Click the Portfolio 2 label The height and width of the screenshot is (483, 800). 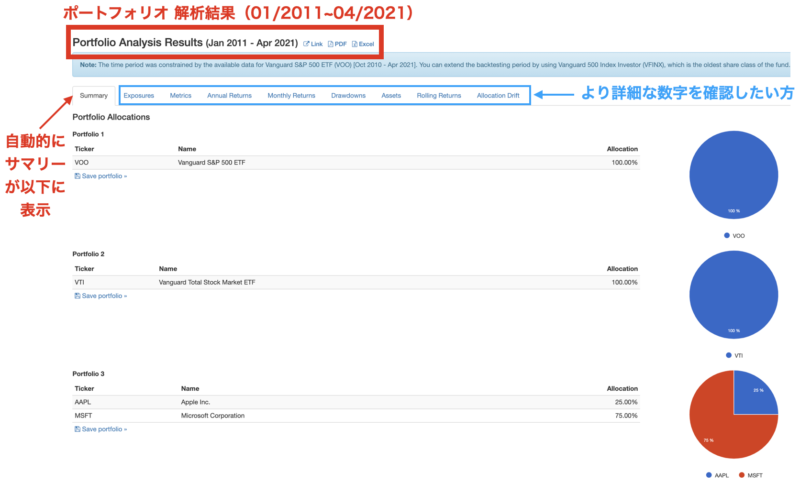pos(88,254)
